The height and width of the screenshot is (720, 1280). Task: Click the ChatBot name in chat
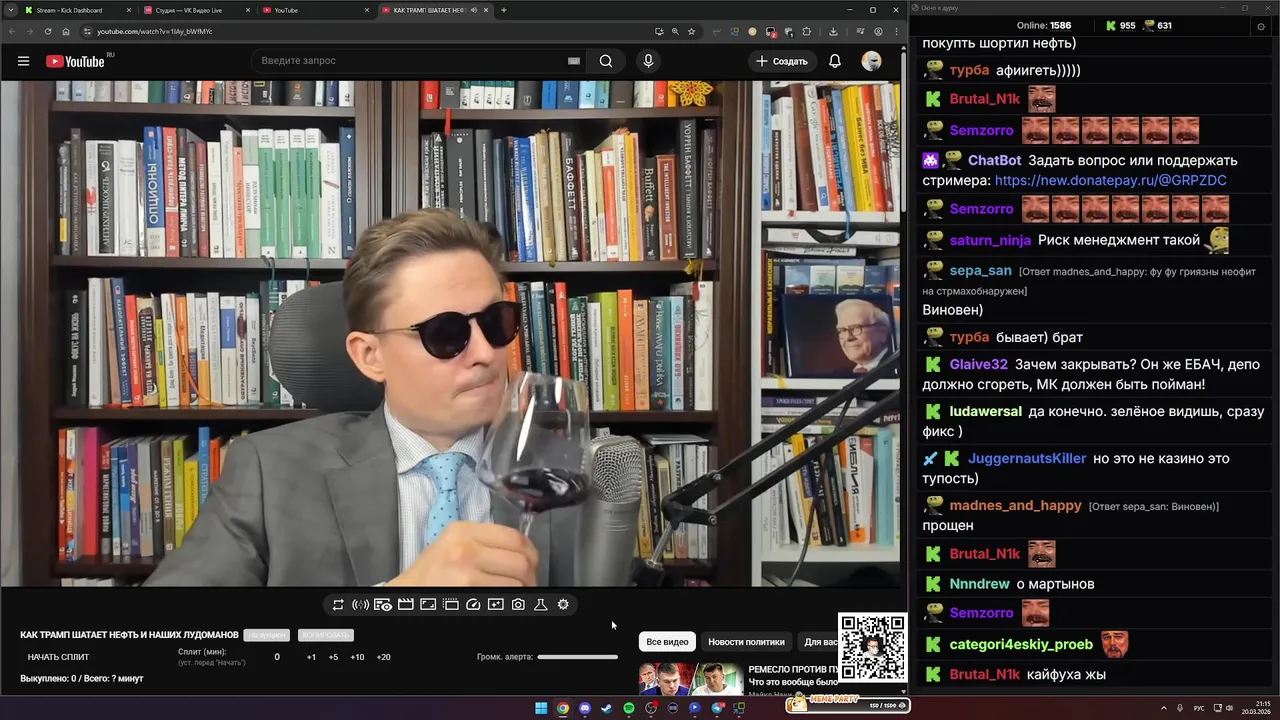coord(994,161)
